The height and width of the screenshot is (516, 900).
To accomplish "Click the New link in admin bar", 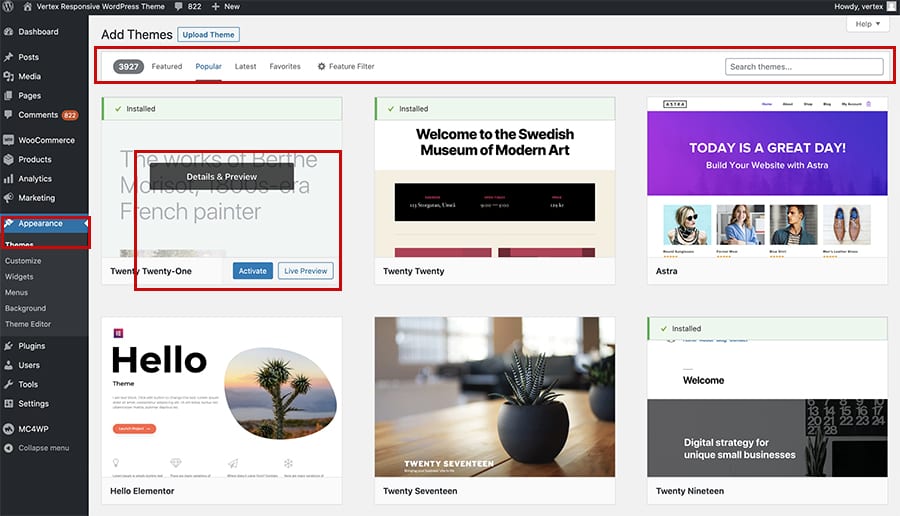I will point(232,7).
